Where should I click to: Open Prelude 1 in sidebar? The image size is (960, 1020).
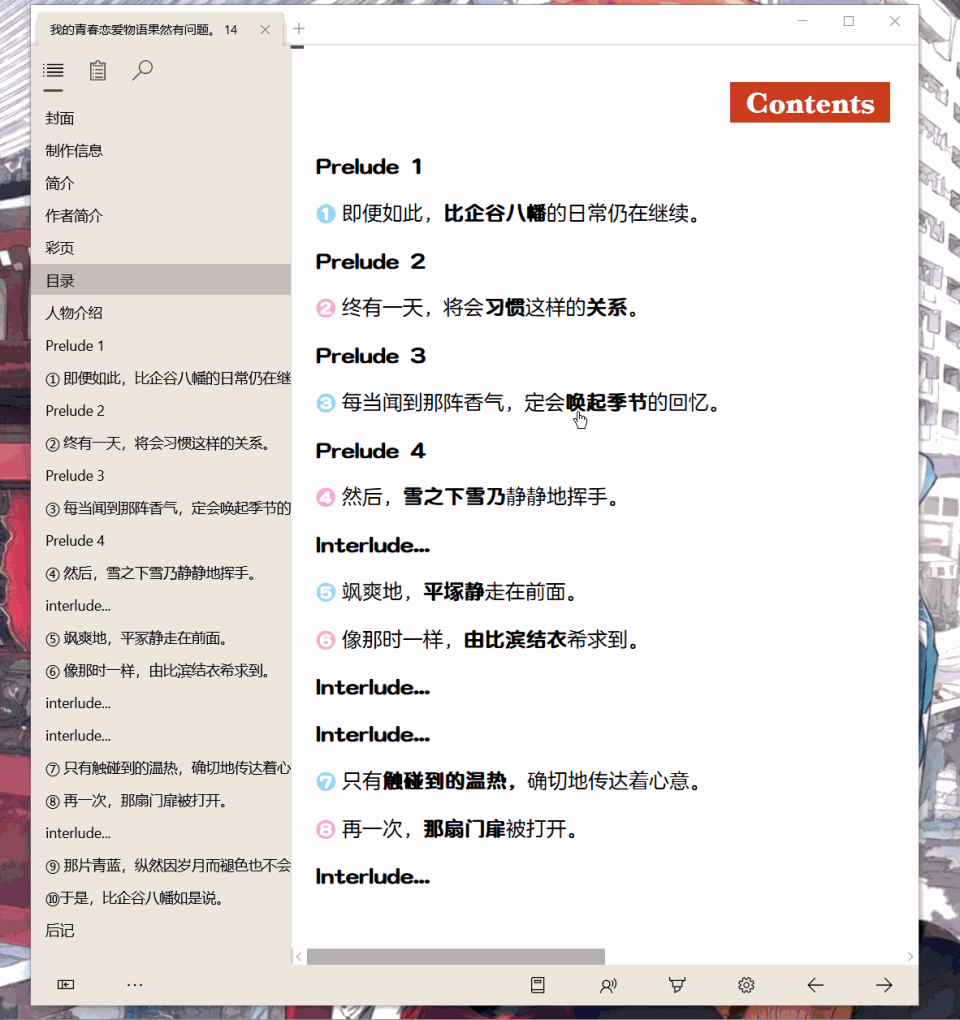pos(161,345)
